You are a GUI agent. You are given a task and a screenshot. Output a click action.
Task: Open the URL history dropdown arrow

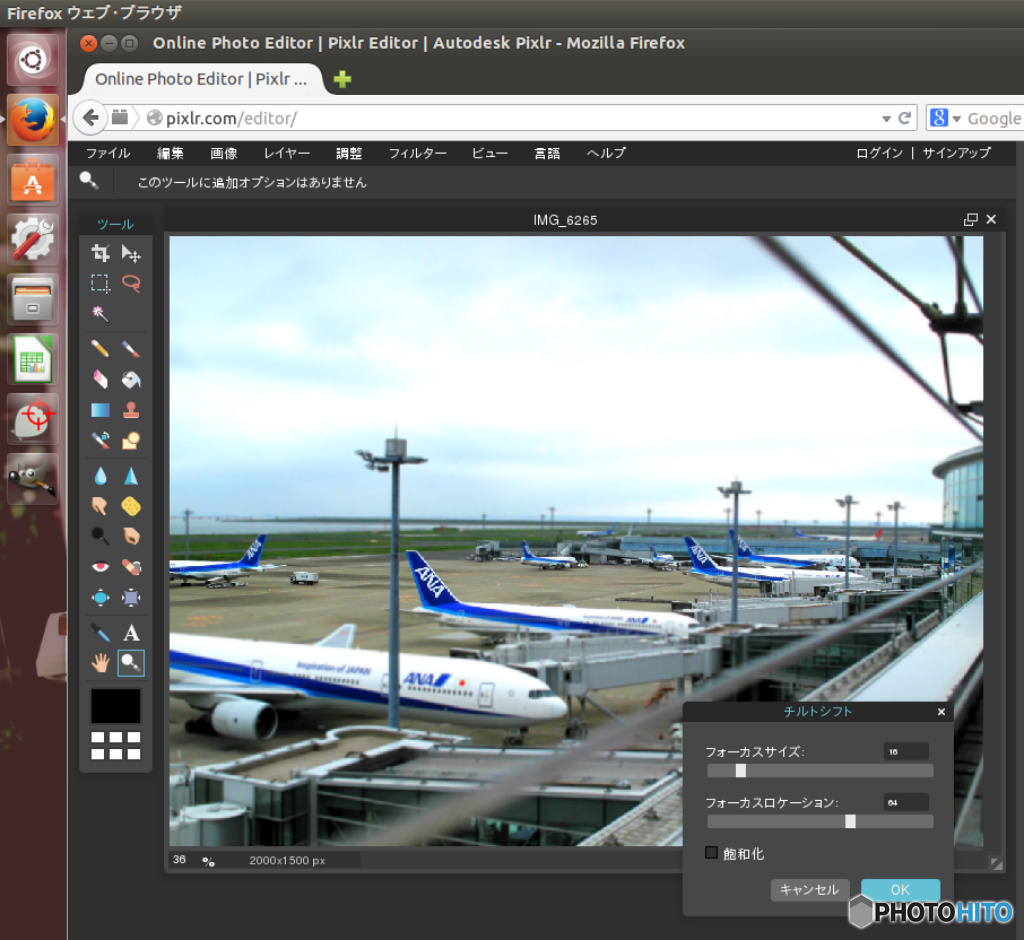pyautogui.click(x=886, y=119)
